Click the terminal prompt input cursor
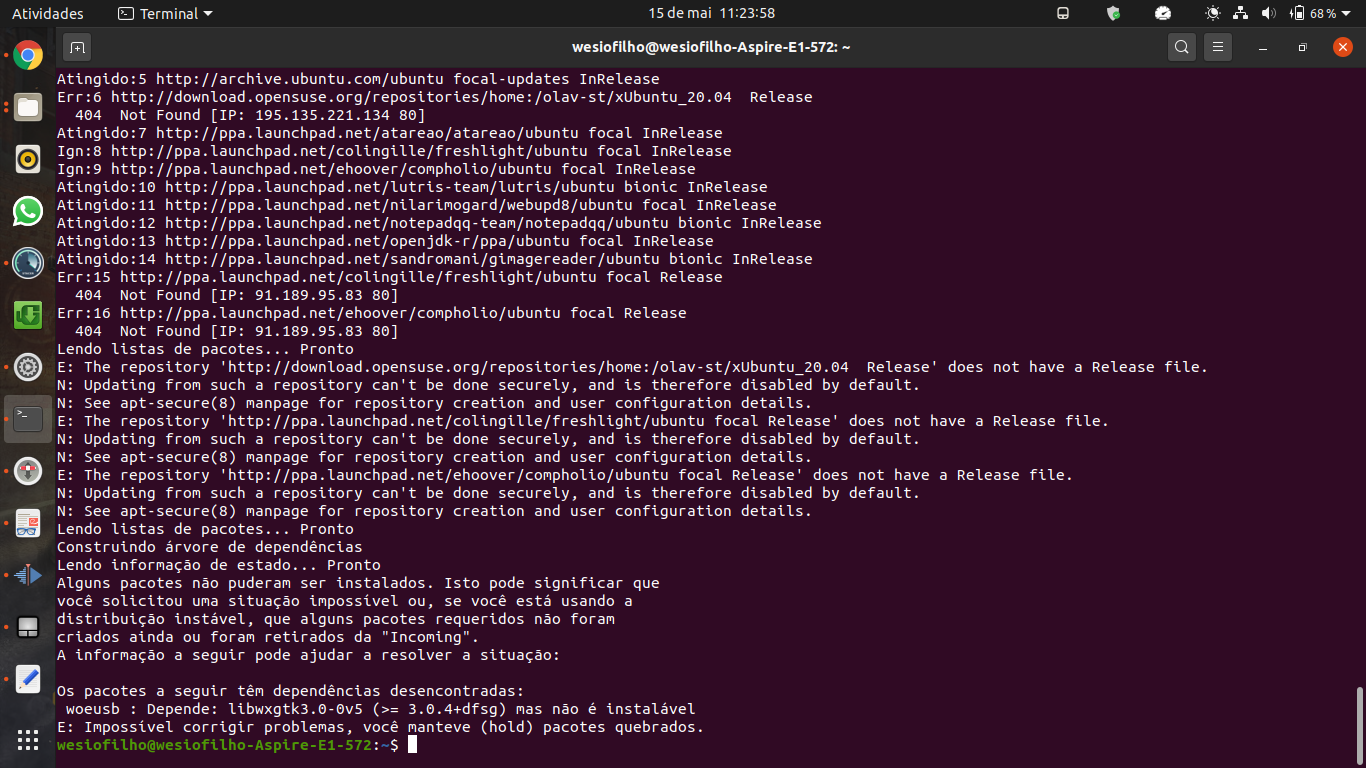The width and height of the screenshot is (1366, 768). point(412,745)
